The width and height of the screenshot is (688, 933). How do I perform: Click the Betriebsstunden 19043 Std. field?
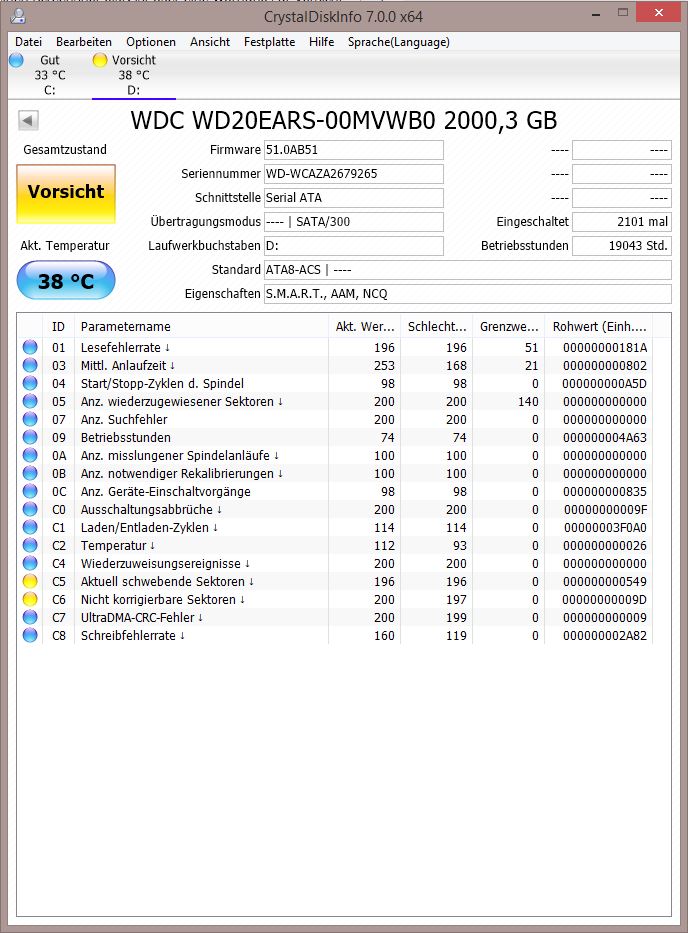click(x=622, y=246)
